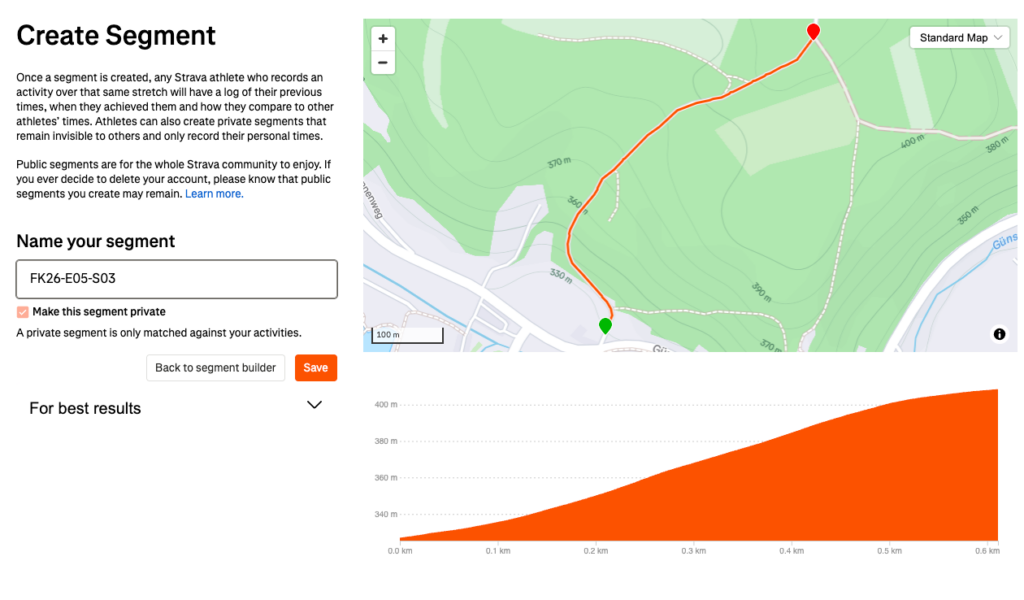Zoom out on the map
The height and width of the screenshot is (600, 1024).
point(383,62)
